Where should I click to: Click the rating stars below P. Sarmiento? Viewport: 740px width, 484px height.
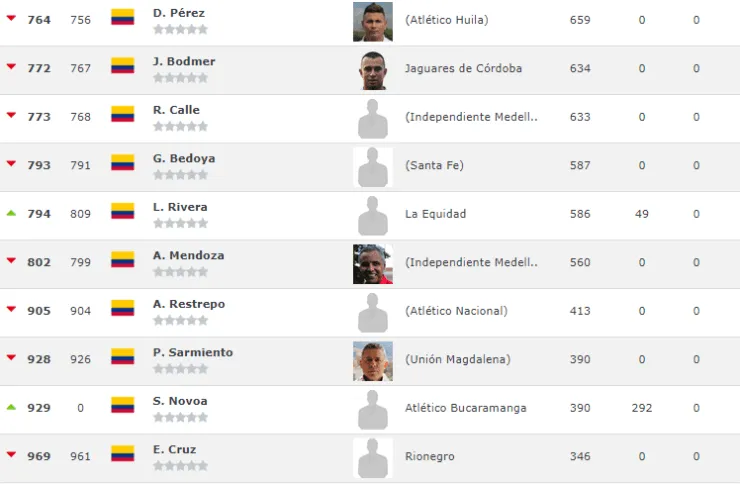click(181, 369)
